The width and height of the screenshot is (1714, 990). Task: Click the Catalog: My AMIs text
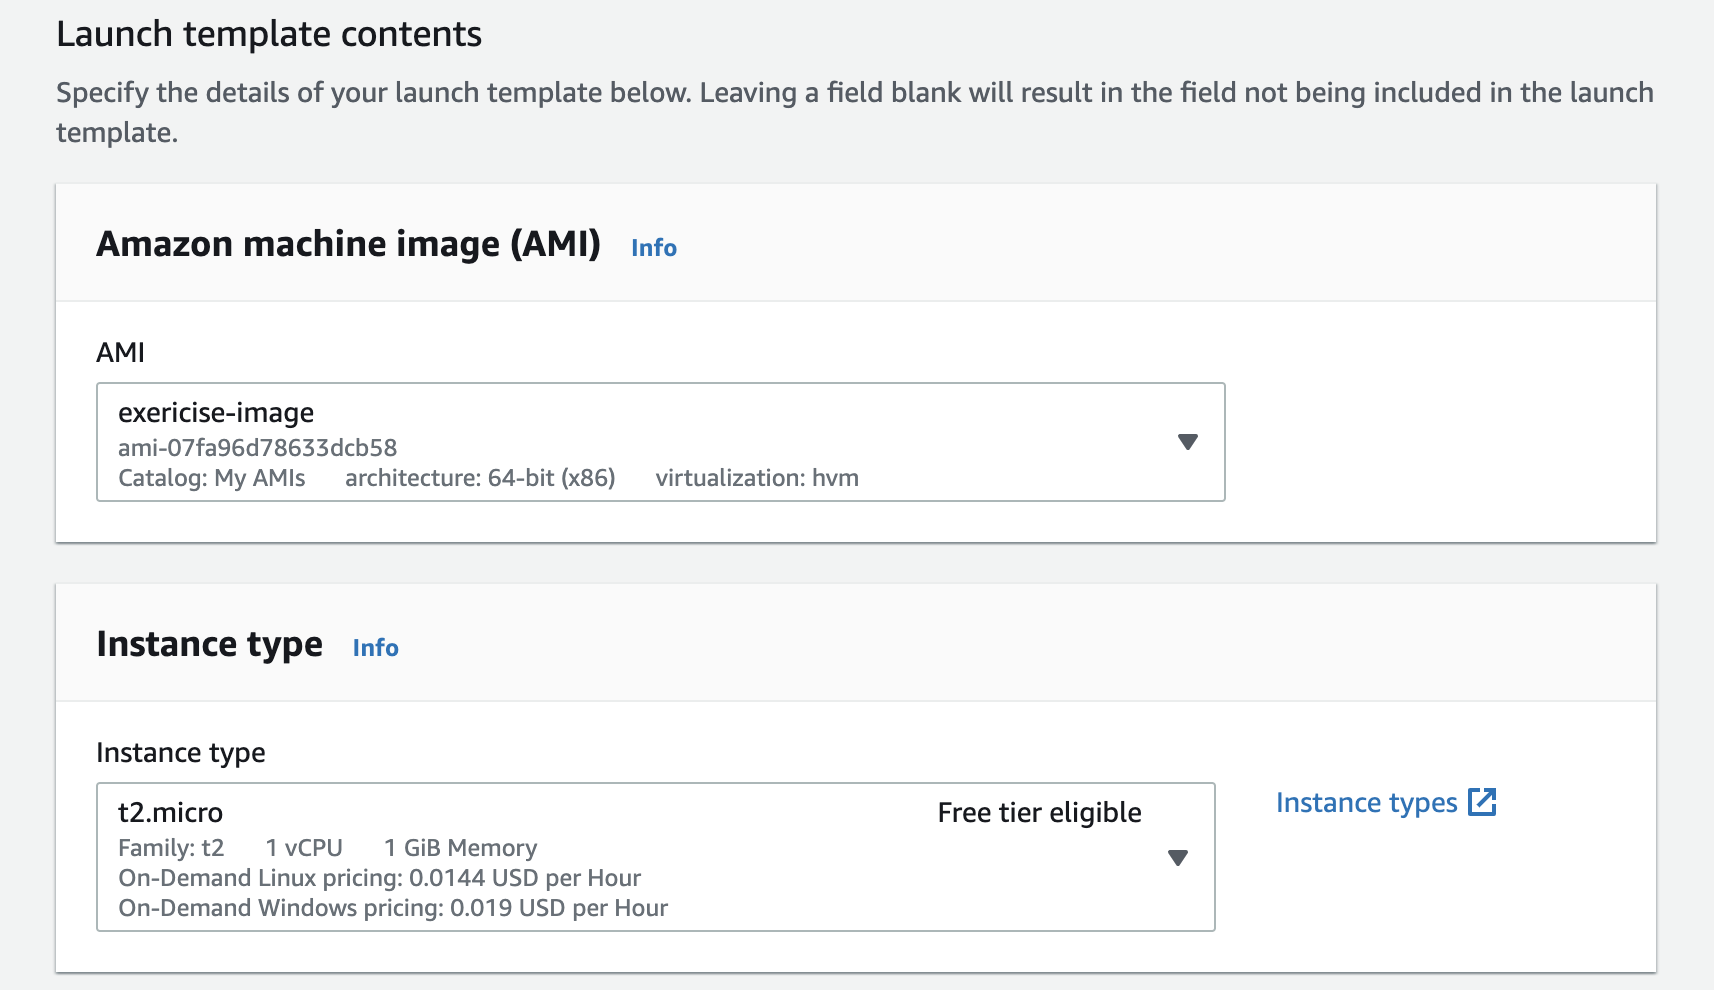[212, 478]
